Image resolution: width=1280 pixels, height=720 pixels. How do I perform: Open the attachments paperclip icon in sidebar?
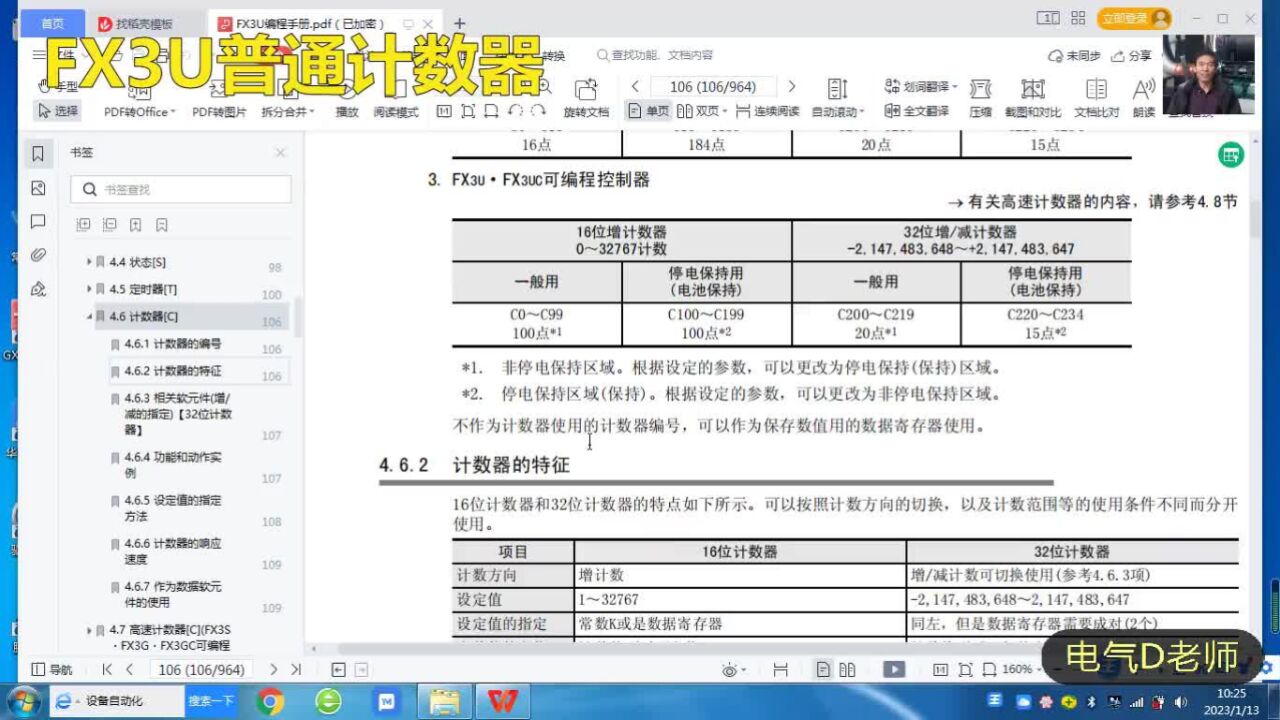(38, 255)
